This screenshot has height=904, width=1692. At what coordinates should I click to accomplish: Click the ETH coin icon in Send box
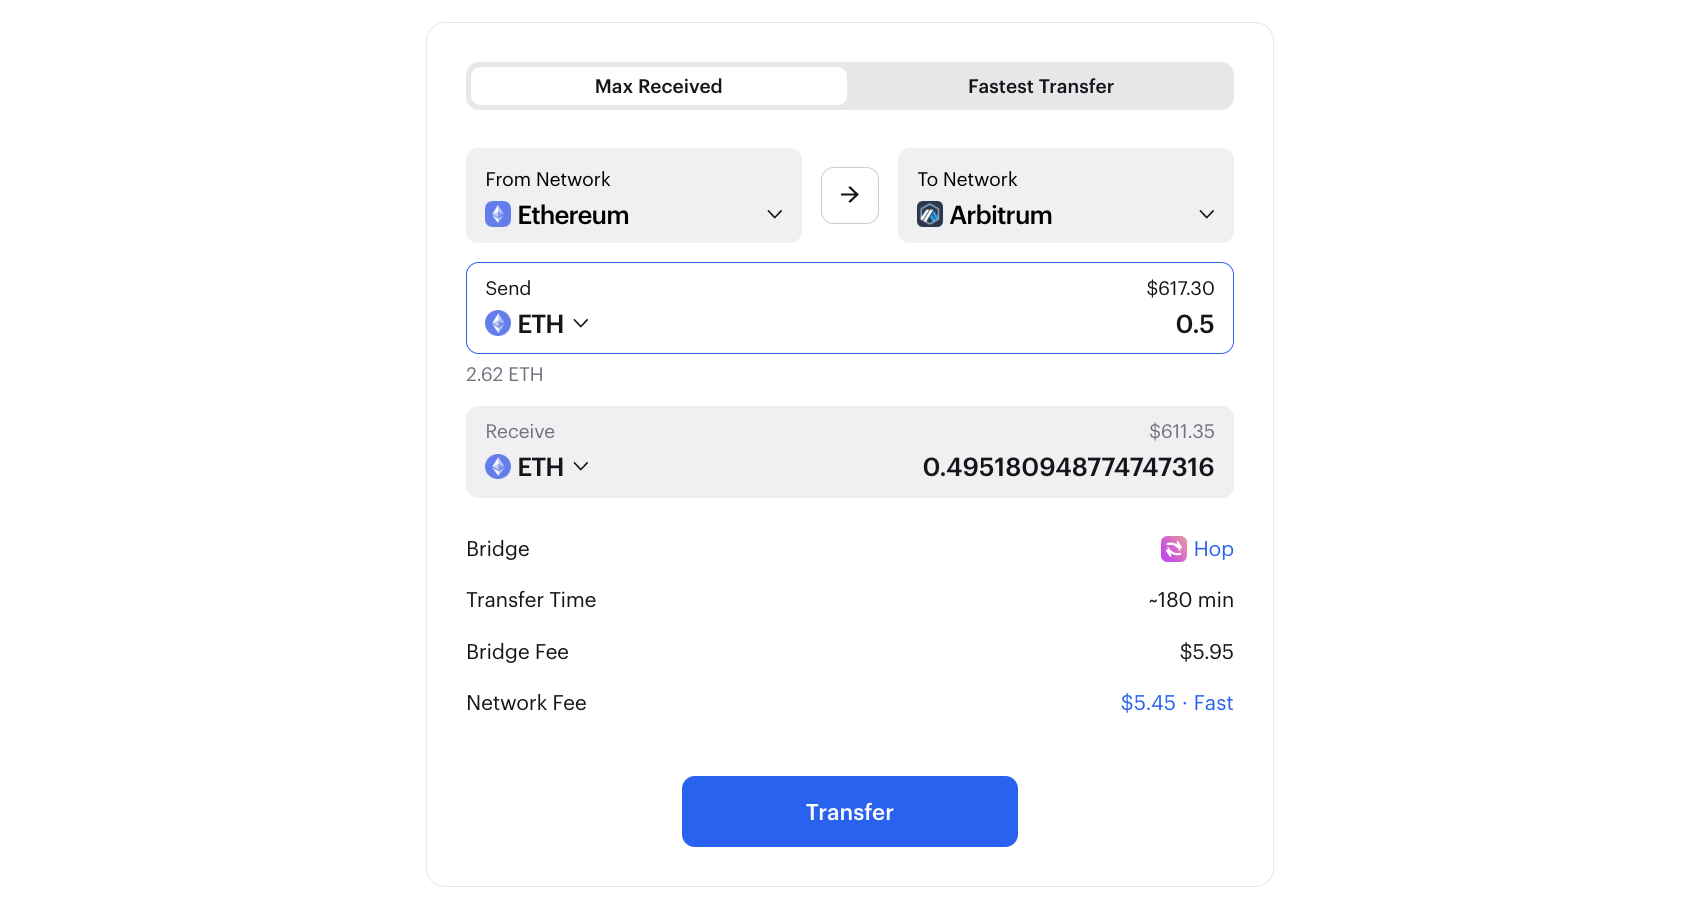pos(498,323)
